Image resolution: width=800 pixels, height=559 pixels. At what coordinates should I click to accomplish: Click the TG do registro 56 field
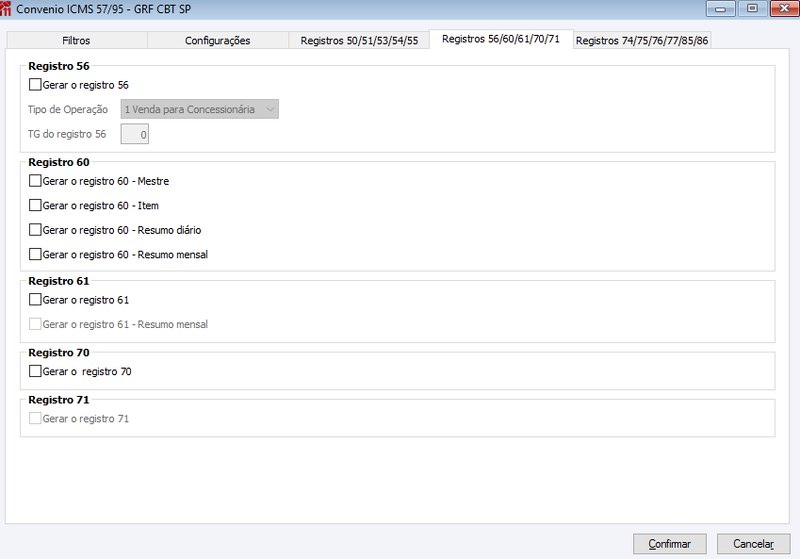pyautogui.click(x=135, y=134)
